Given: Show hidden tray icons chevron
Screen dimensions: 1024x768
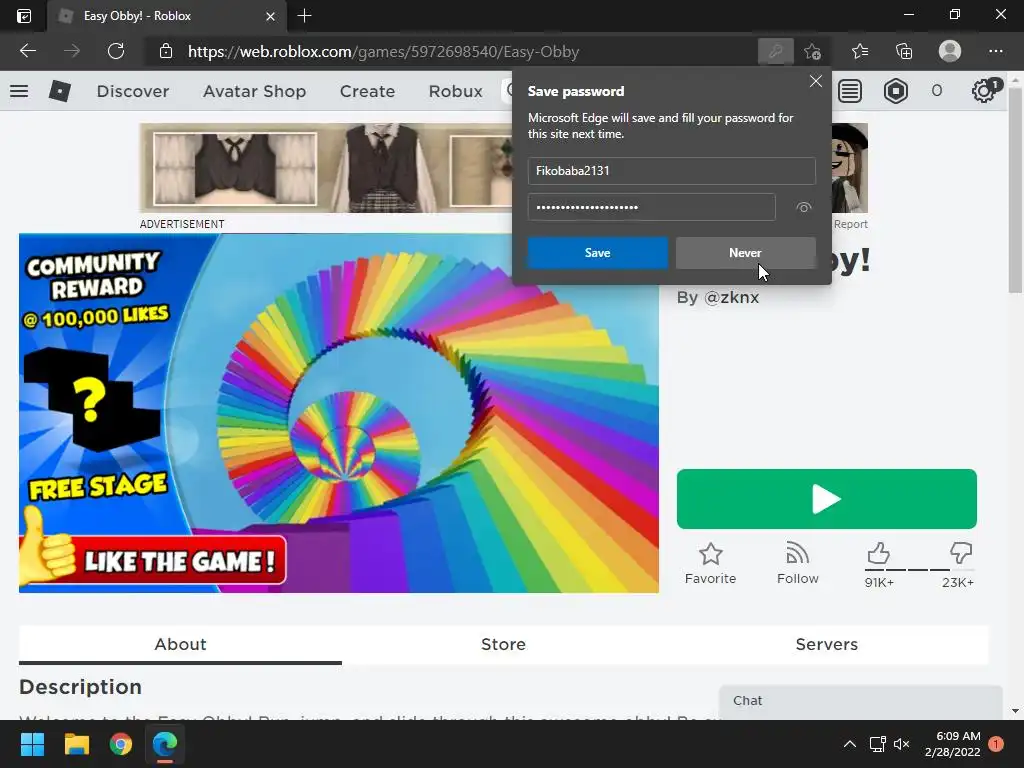Looking at the screenshot, I should [850, 744].
